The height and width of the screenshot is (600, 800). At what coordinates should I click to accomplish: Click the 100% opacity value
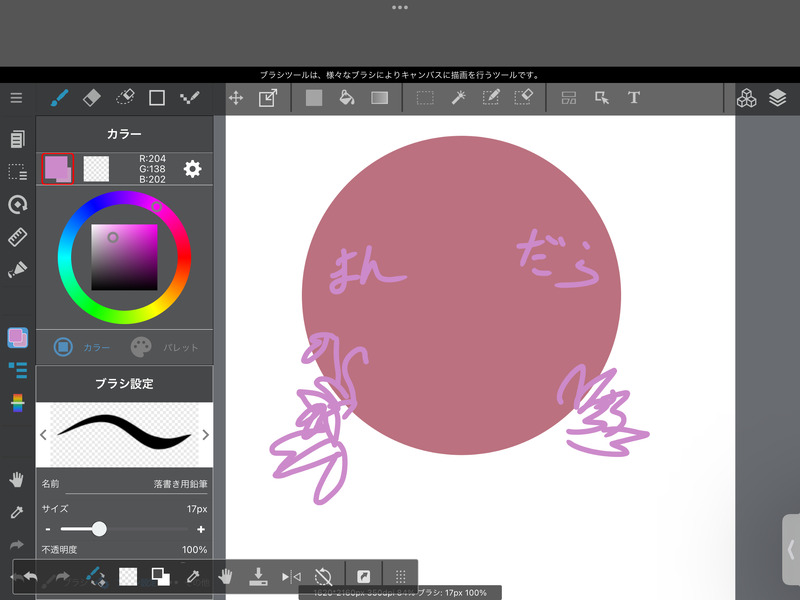click(194, 549)
